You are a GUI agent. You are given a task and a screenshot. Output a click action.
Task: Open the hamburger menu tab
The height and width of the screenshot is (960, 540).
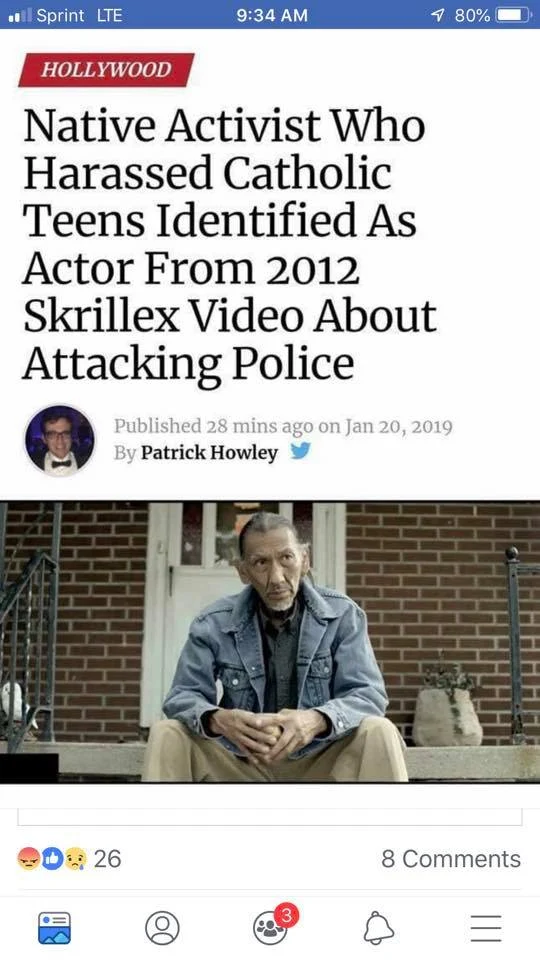pos(486,928)
